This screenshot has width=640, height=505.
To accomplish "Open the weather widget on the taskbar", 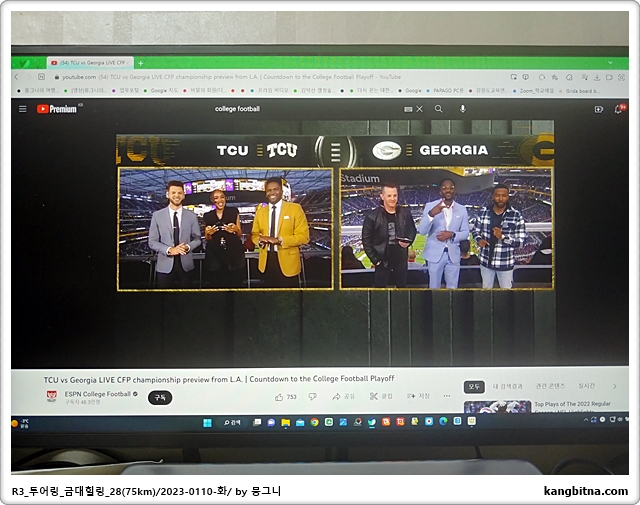I will 20,423.
